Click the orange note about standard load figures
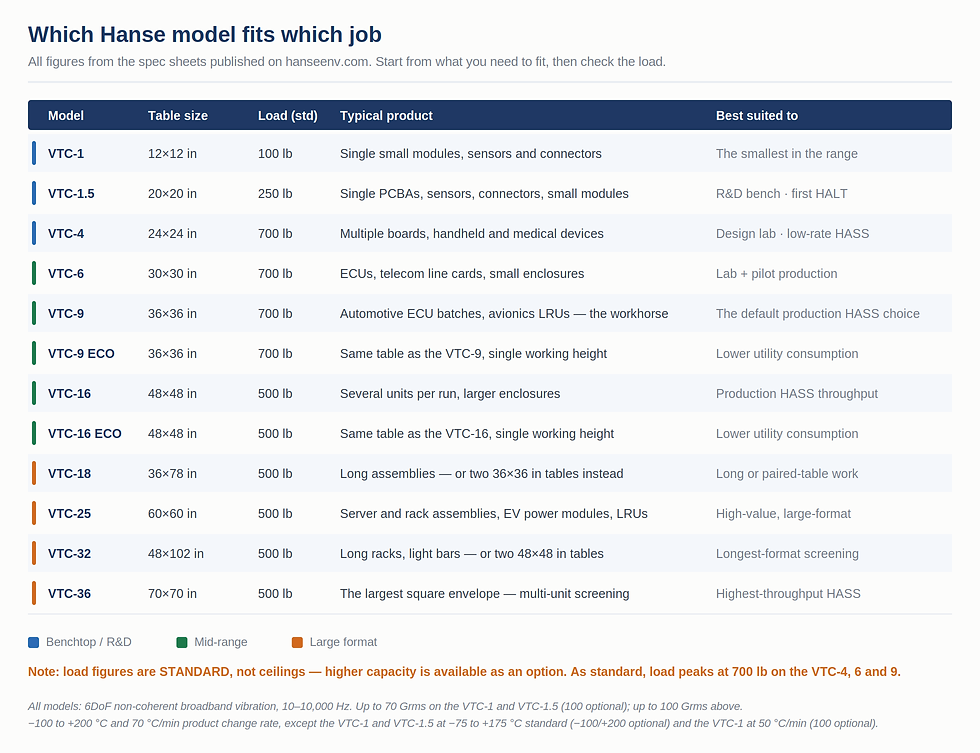The width and height of the screenshot is (980, 753). [x=464, y=672]
